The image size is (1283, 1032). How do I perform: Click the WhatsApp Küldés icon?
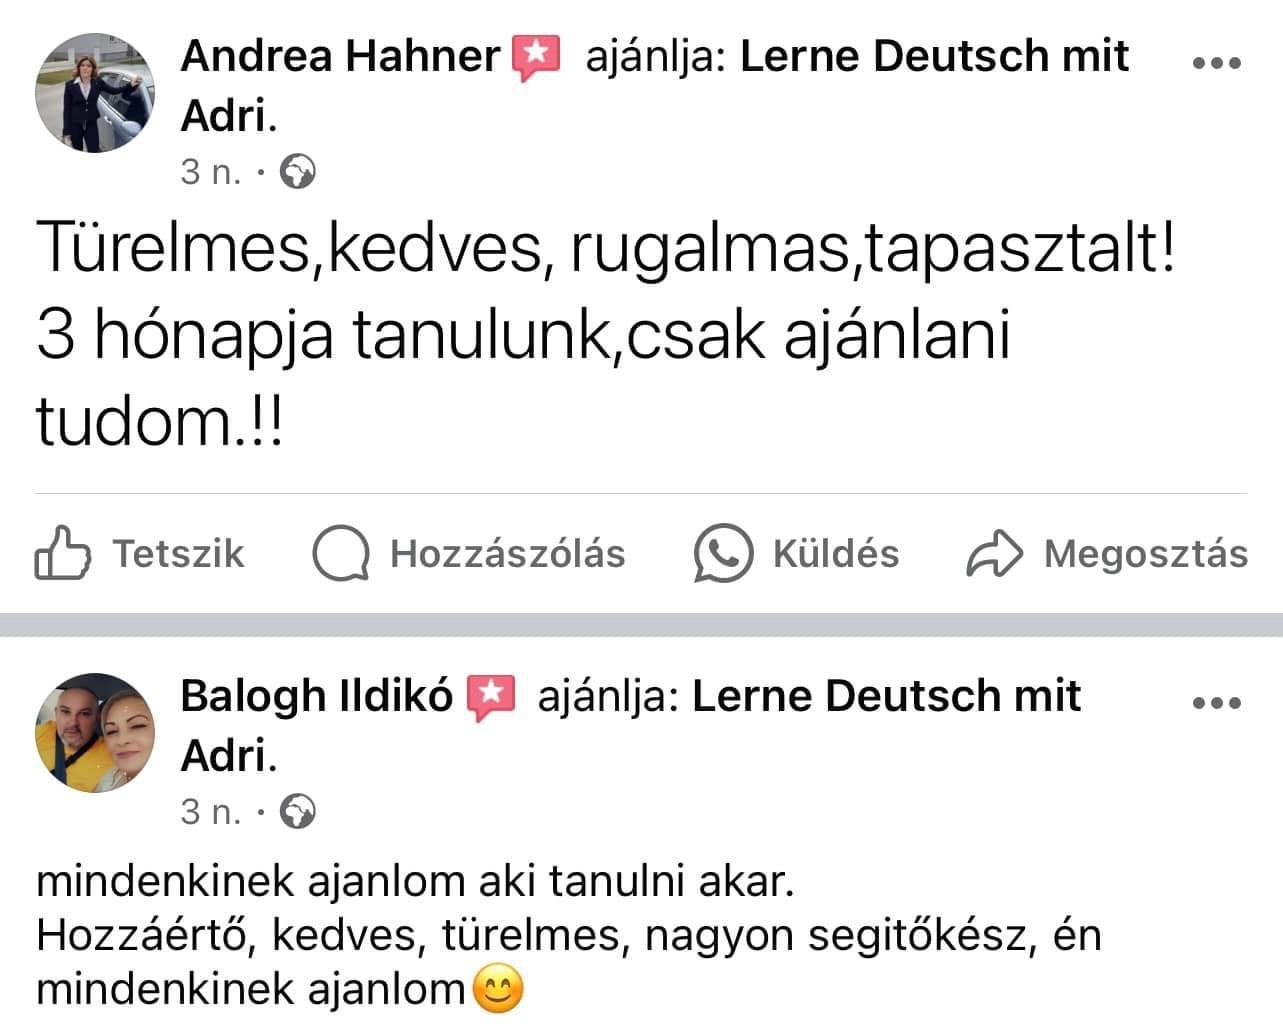coord(722,553)
